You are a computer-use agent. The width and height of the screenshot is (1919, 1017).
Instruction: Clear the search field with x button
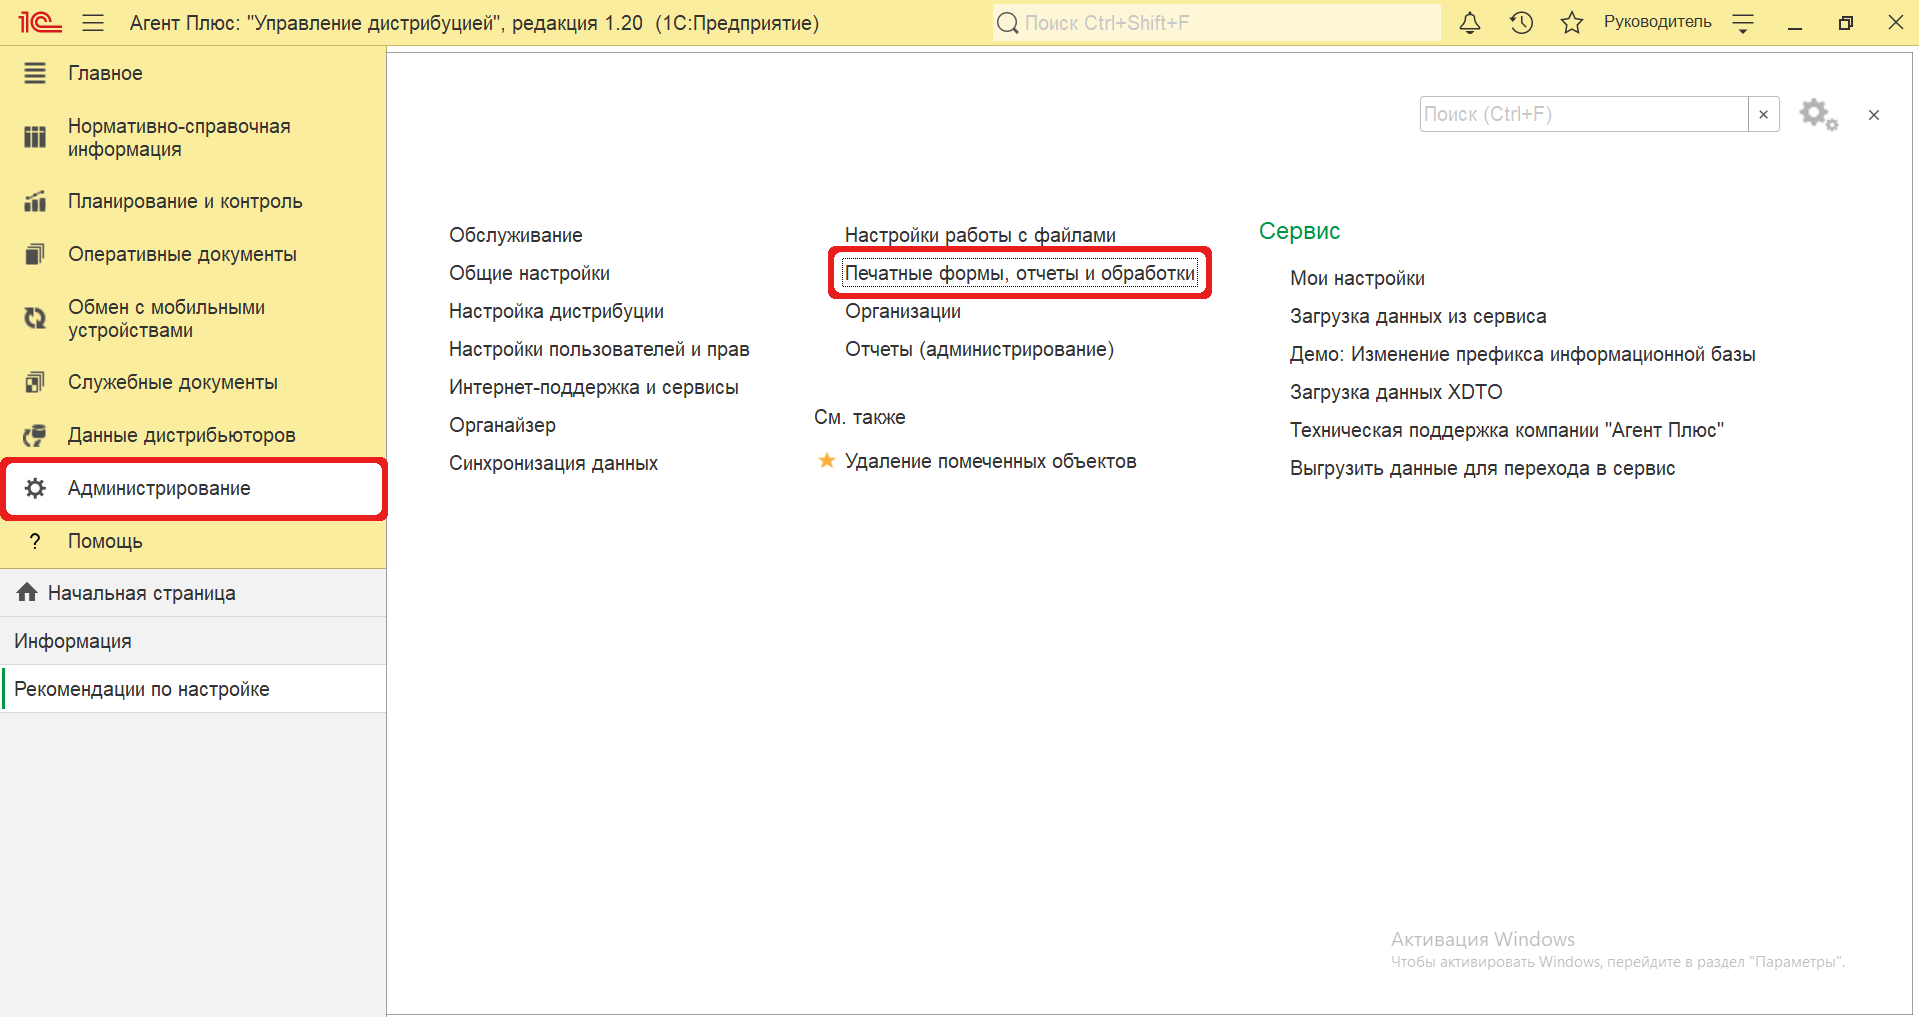(x=1763, y=114)
